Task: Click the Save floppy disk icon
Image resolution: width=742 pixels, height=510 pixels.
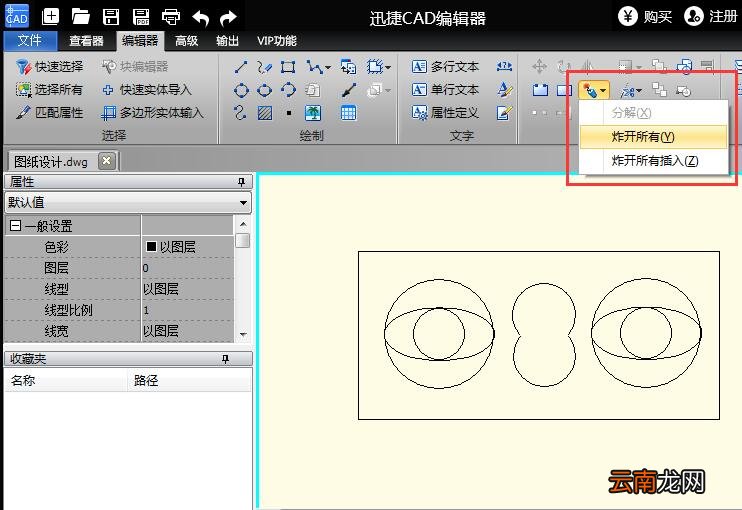Action: click(x=111, y=17)
